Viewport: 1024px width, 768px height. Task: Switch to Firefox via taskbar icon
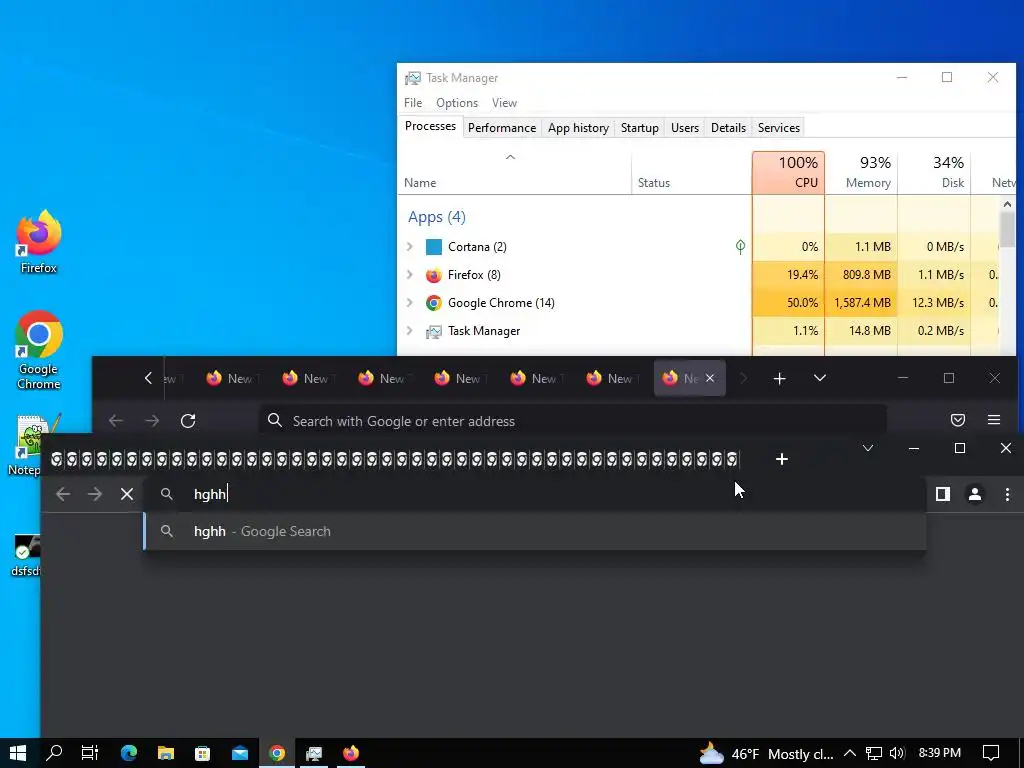[x=351, y=753]
